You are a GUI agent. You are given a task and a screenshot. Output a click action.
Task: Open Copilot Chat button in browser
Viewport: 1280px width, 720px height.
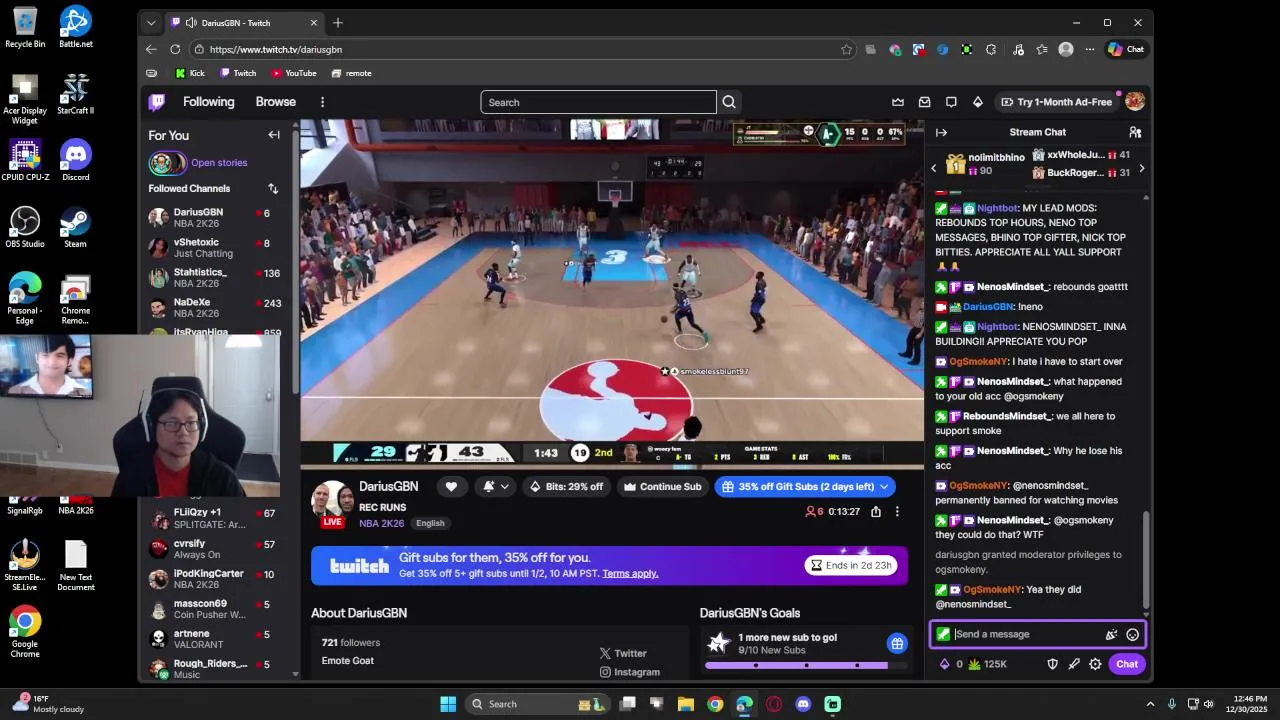(1126, 49)
